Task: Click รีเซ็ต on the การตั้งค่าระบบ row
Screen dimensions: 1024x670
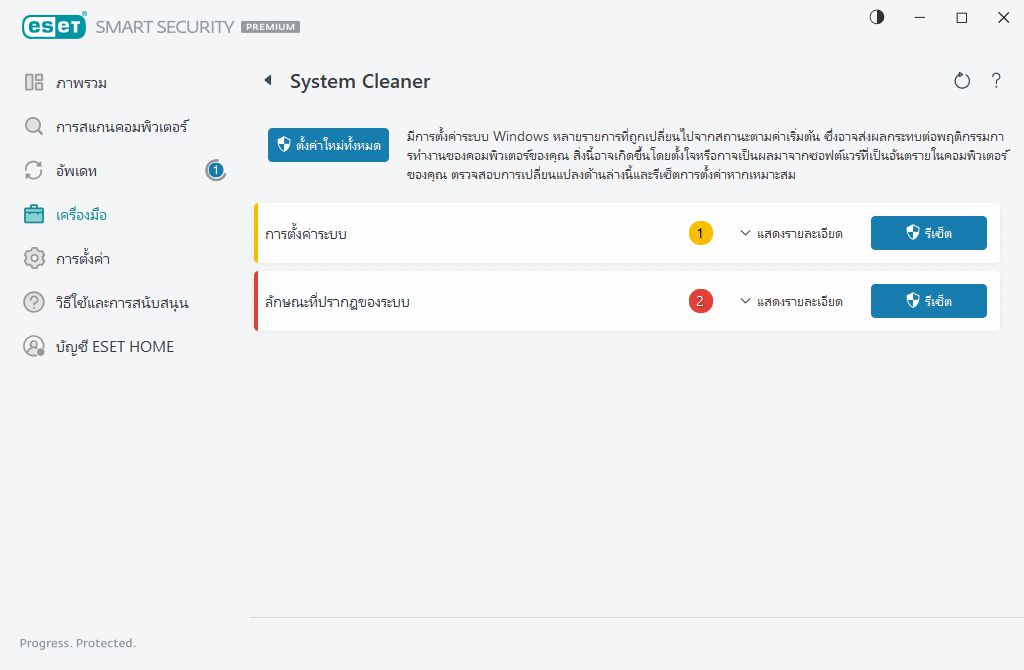Action: tap(928, 233)
